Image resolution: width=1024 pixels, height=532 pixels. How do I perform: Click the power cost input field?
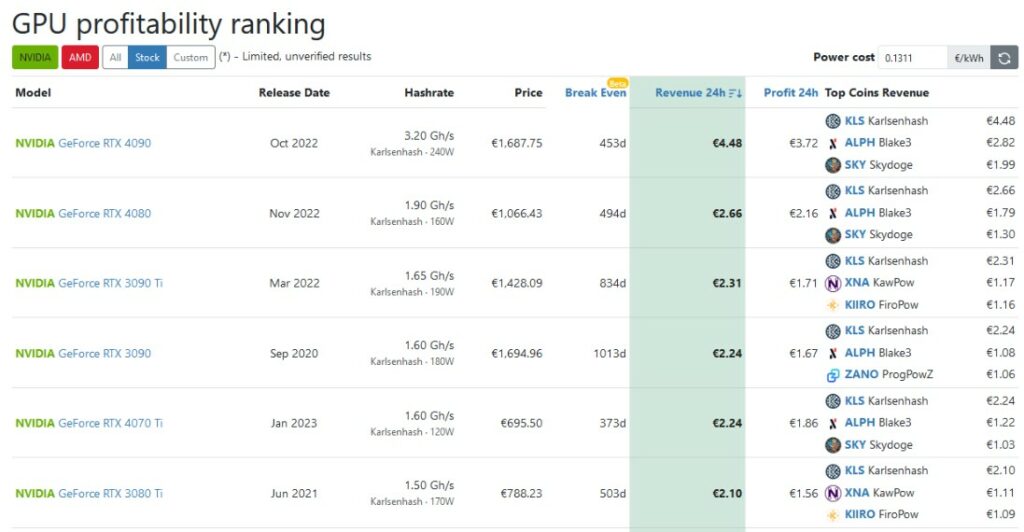pyautogui.click(x=912, y=57)
